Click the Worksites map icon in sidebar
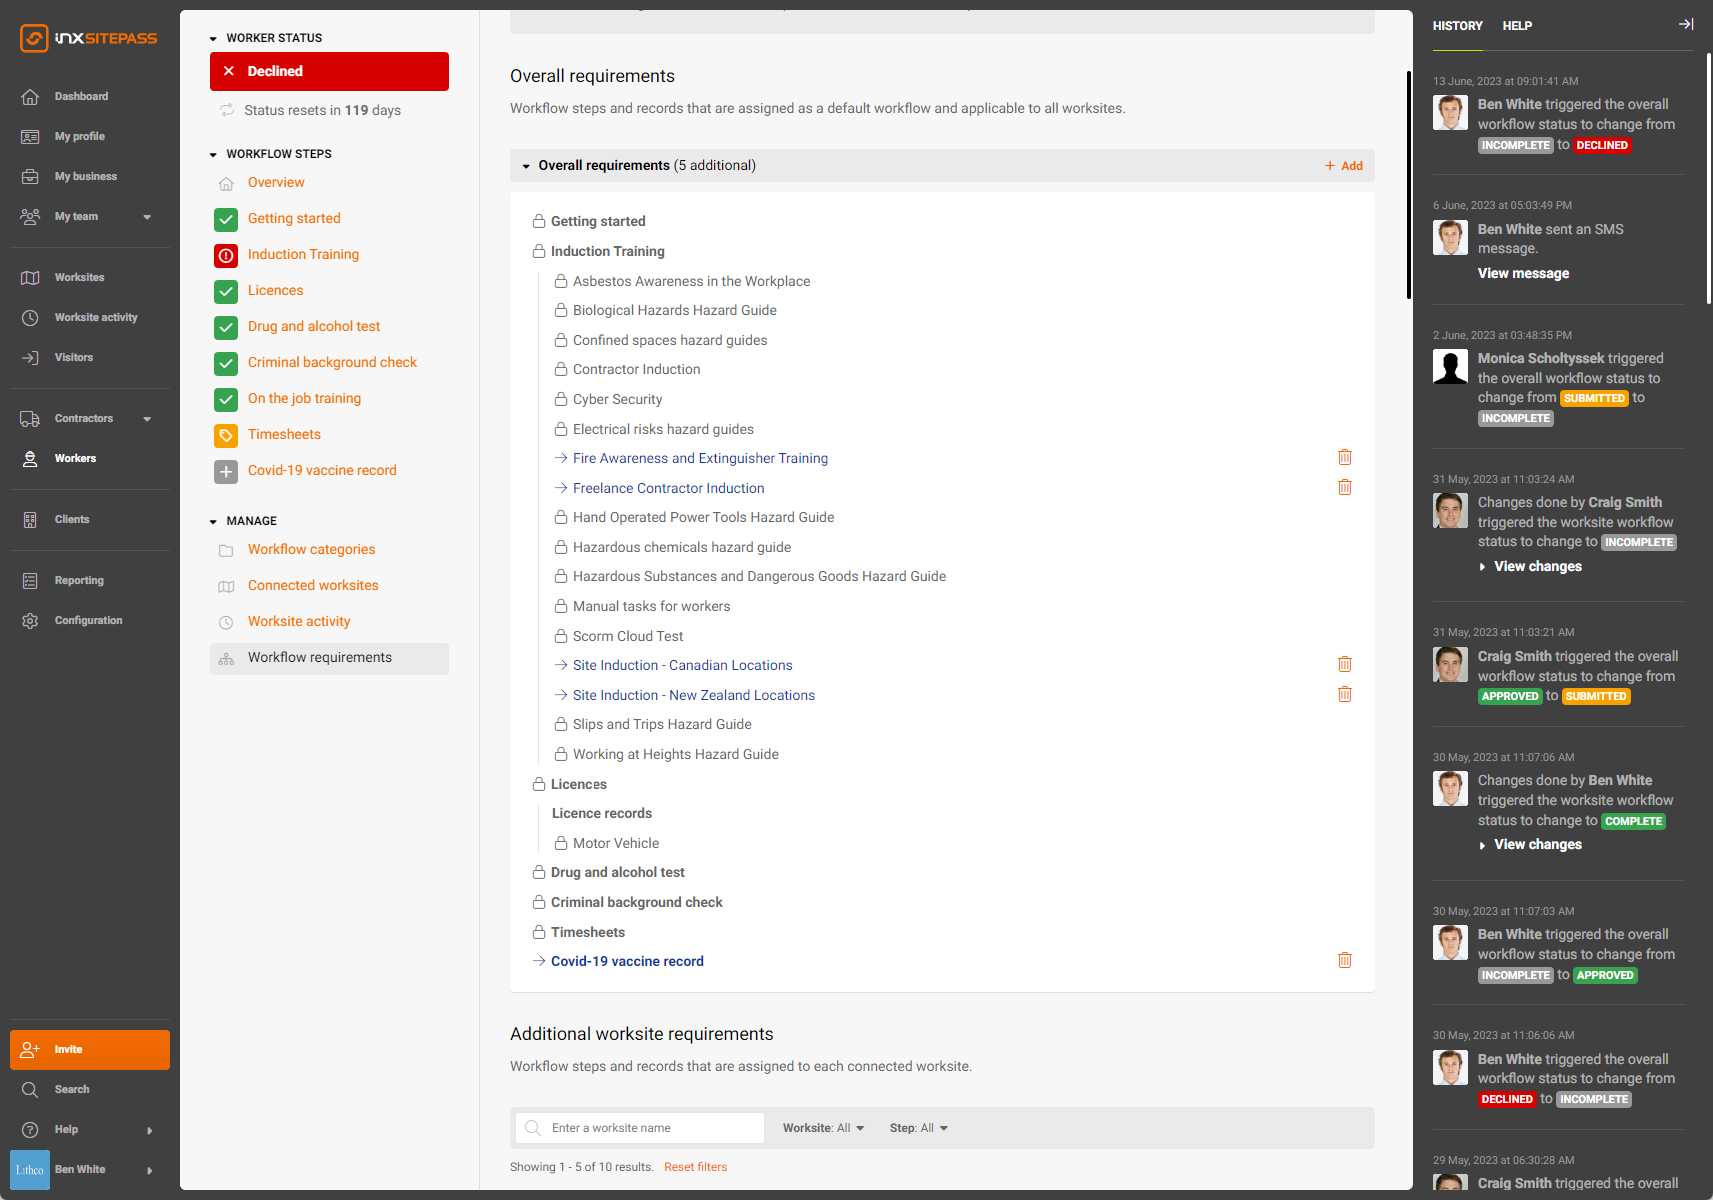This screenshot has width=1713, height=1200. (x=31, y=278)
